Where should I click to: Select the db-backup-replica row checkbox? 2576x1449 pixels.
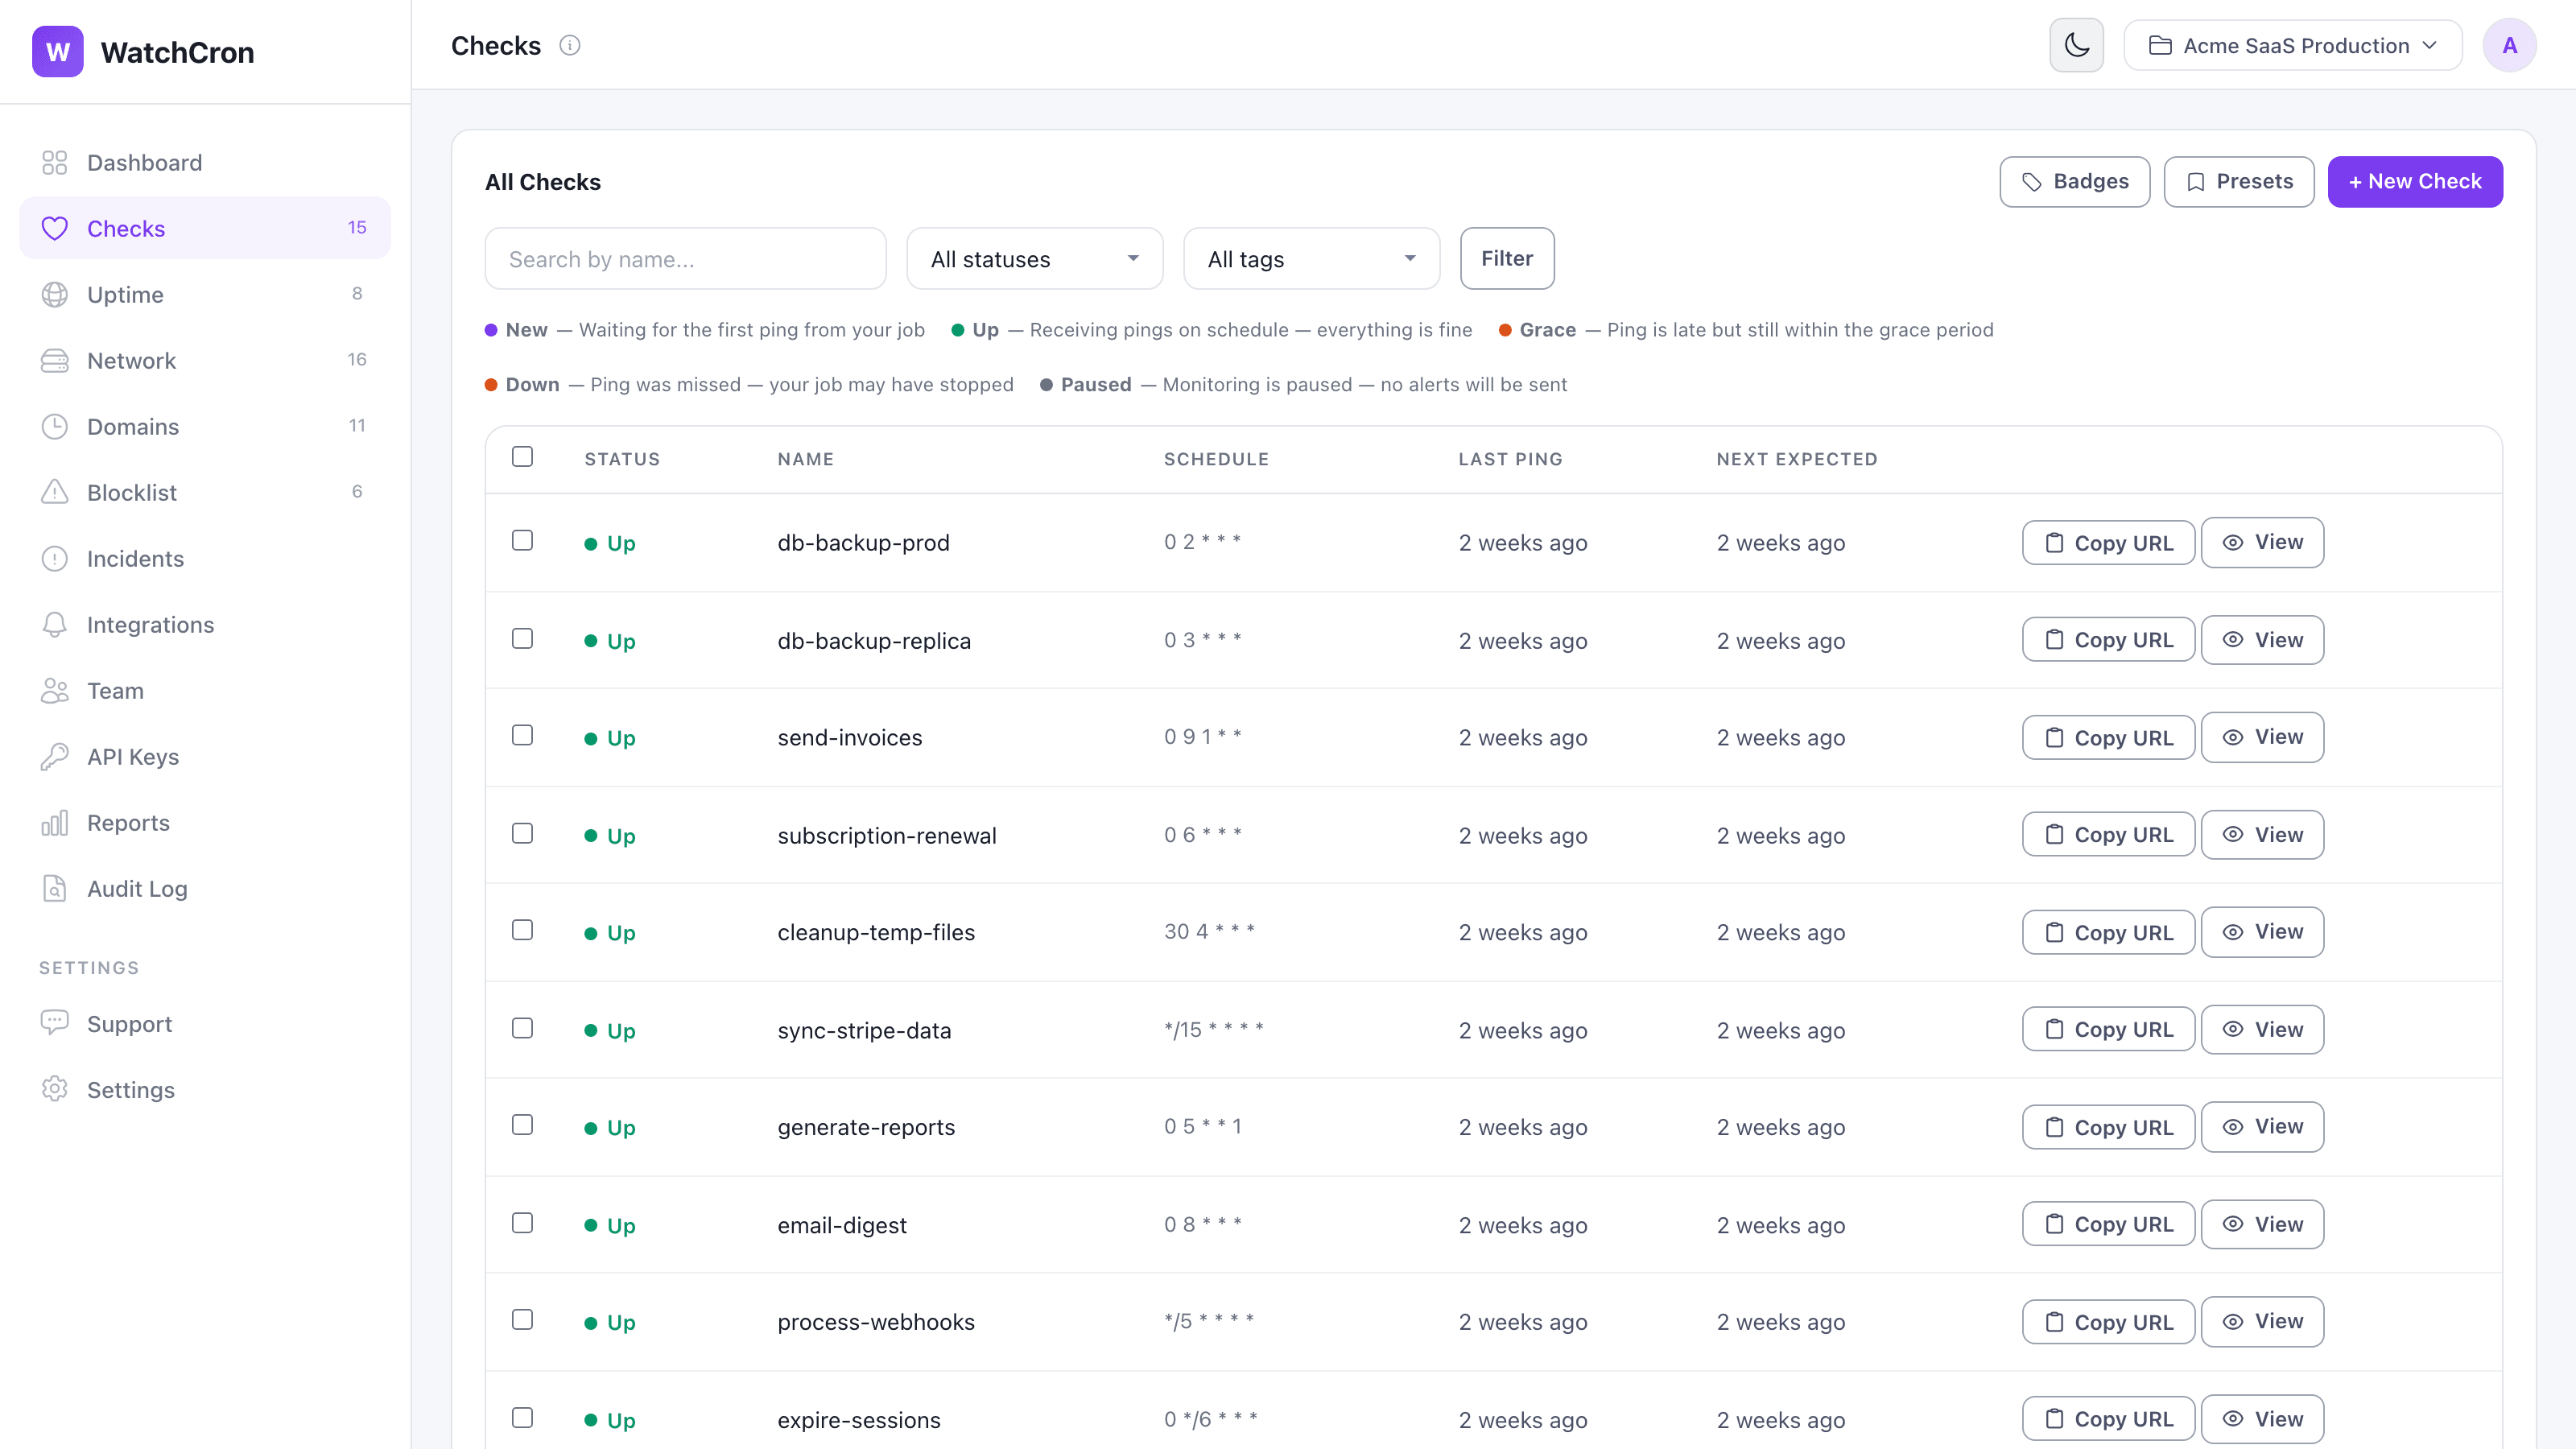[522, 639]
